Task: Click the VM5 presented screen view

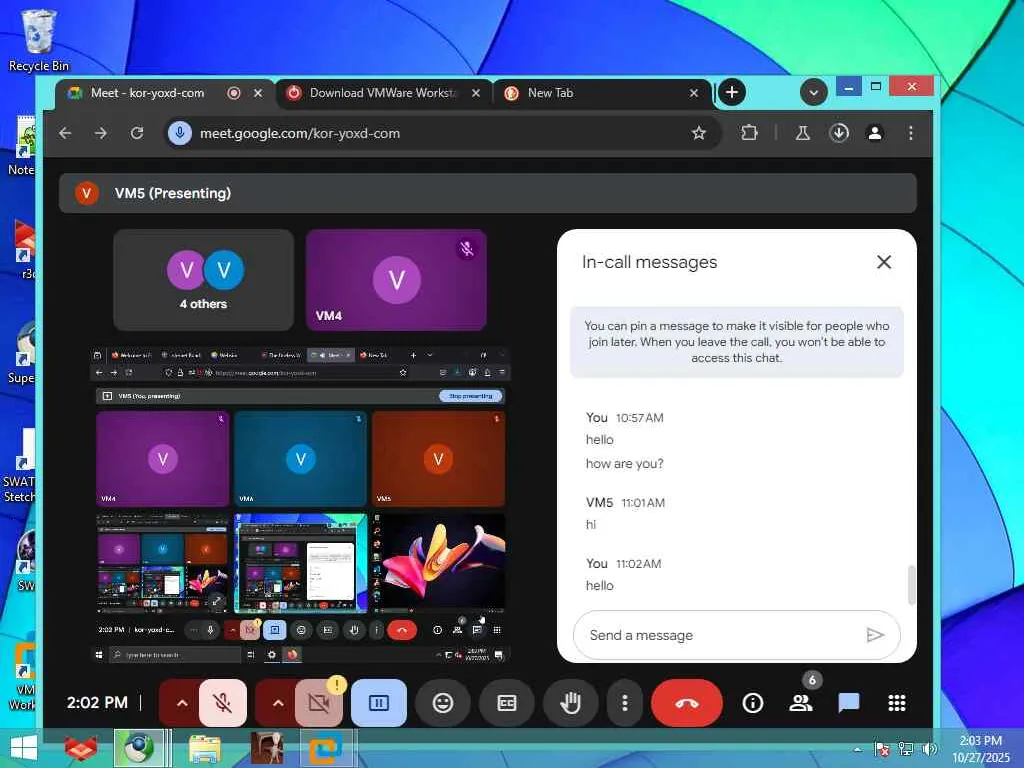Action: [x=300, y=505]
